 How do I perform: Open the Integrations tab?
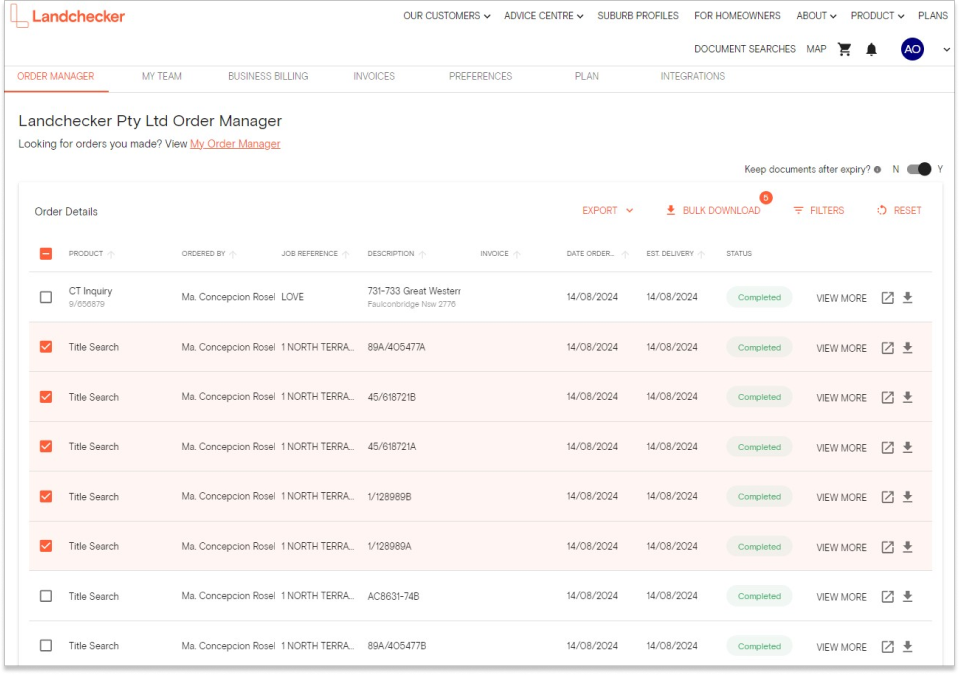(x=692, y=76)
